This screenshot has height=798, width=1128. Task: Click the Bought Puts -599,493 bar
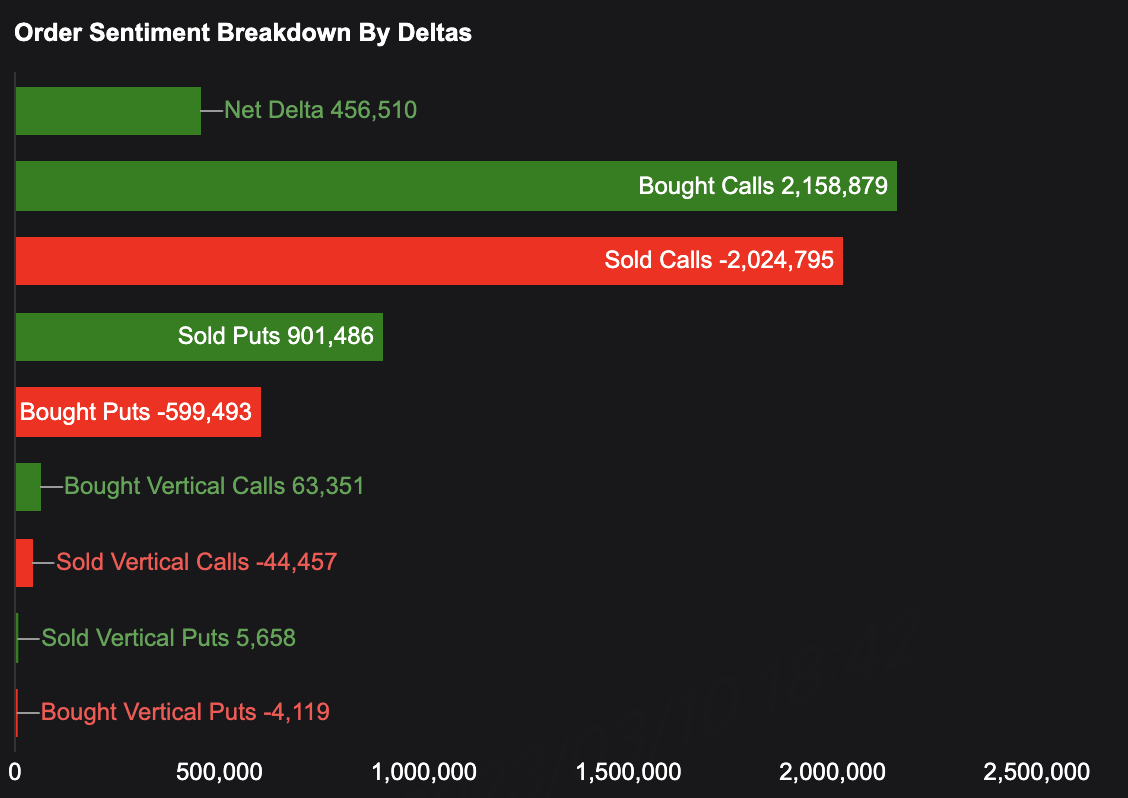(138, 412)
